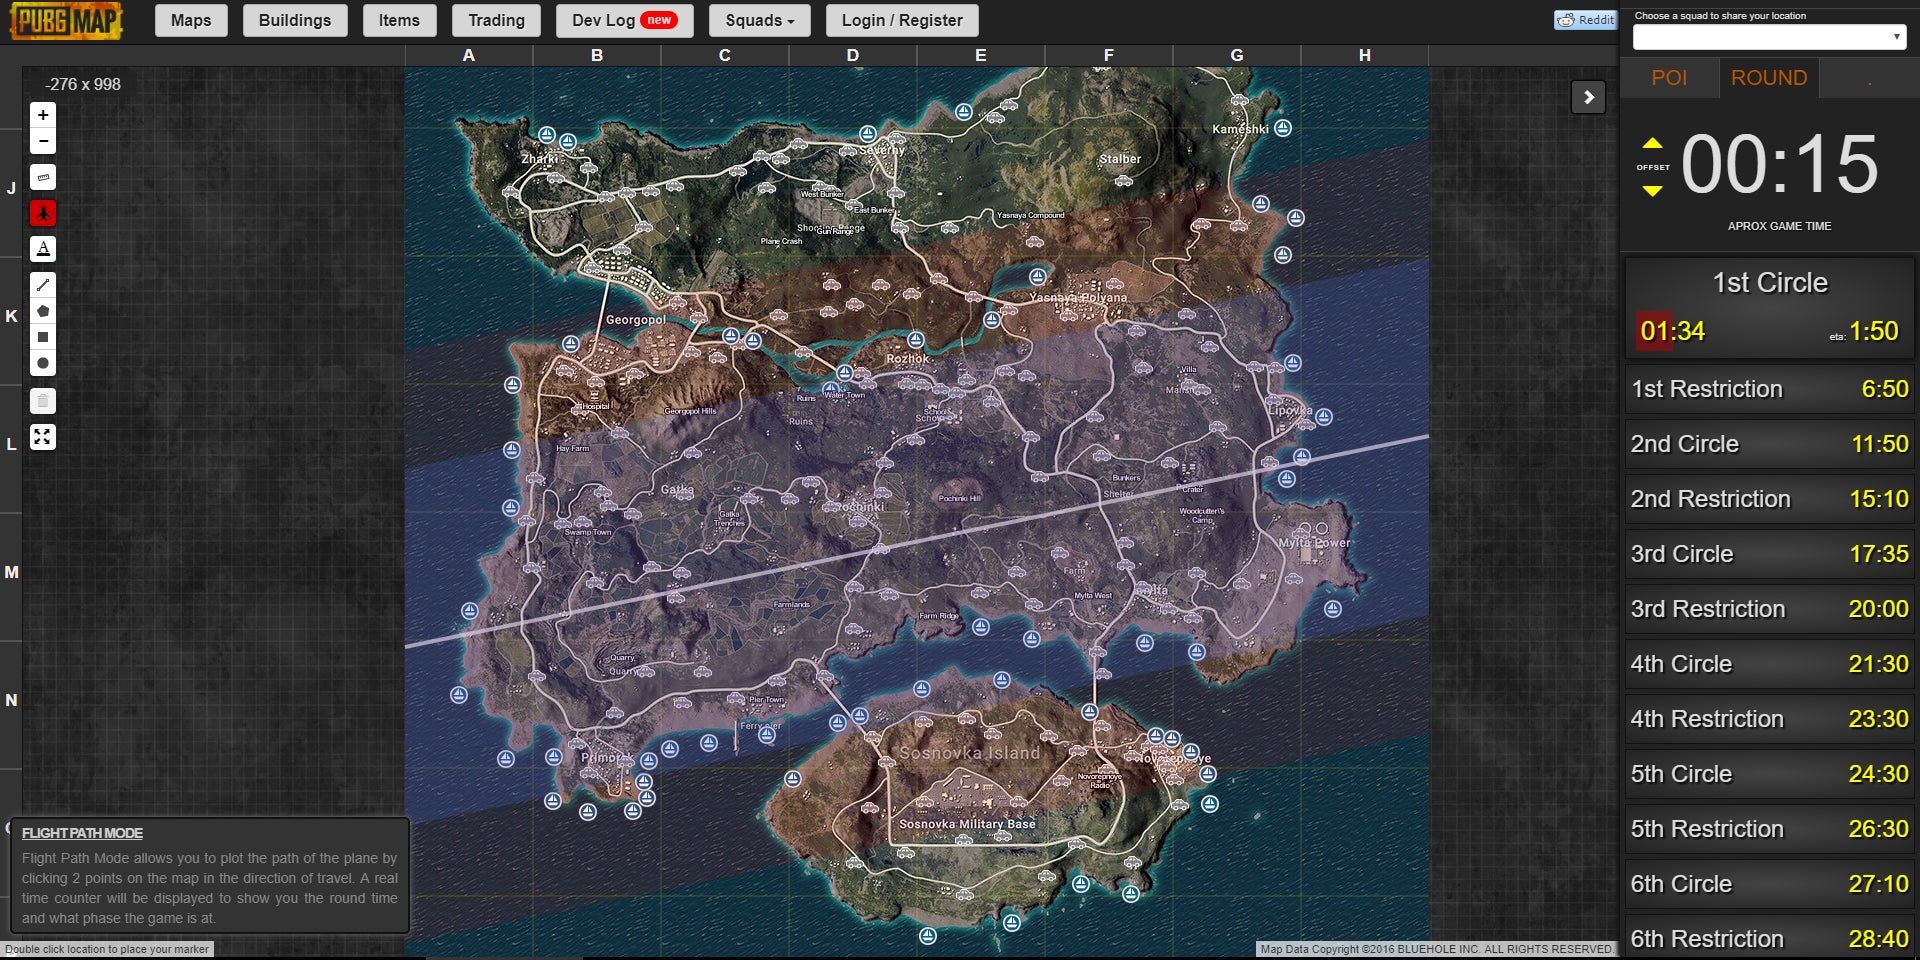Click the 6th Circle 27:10 row

point(1769,884)
